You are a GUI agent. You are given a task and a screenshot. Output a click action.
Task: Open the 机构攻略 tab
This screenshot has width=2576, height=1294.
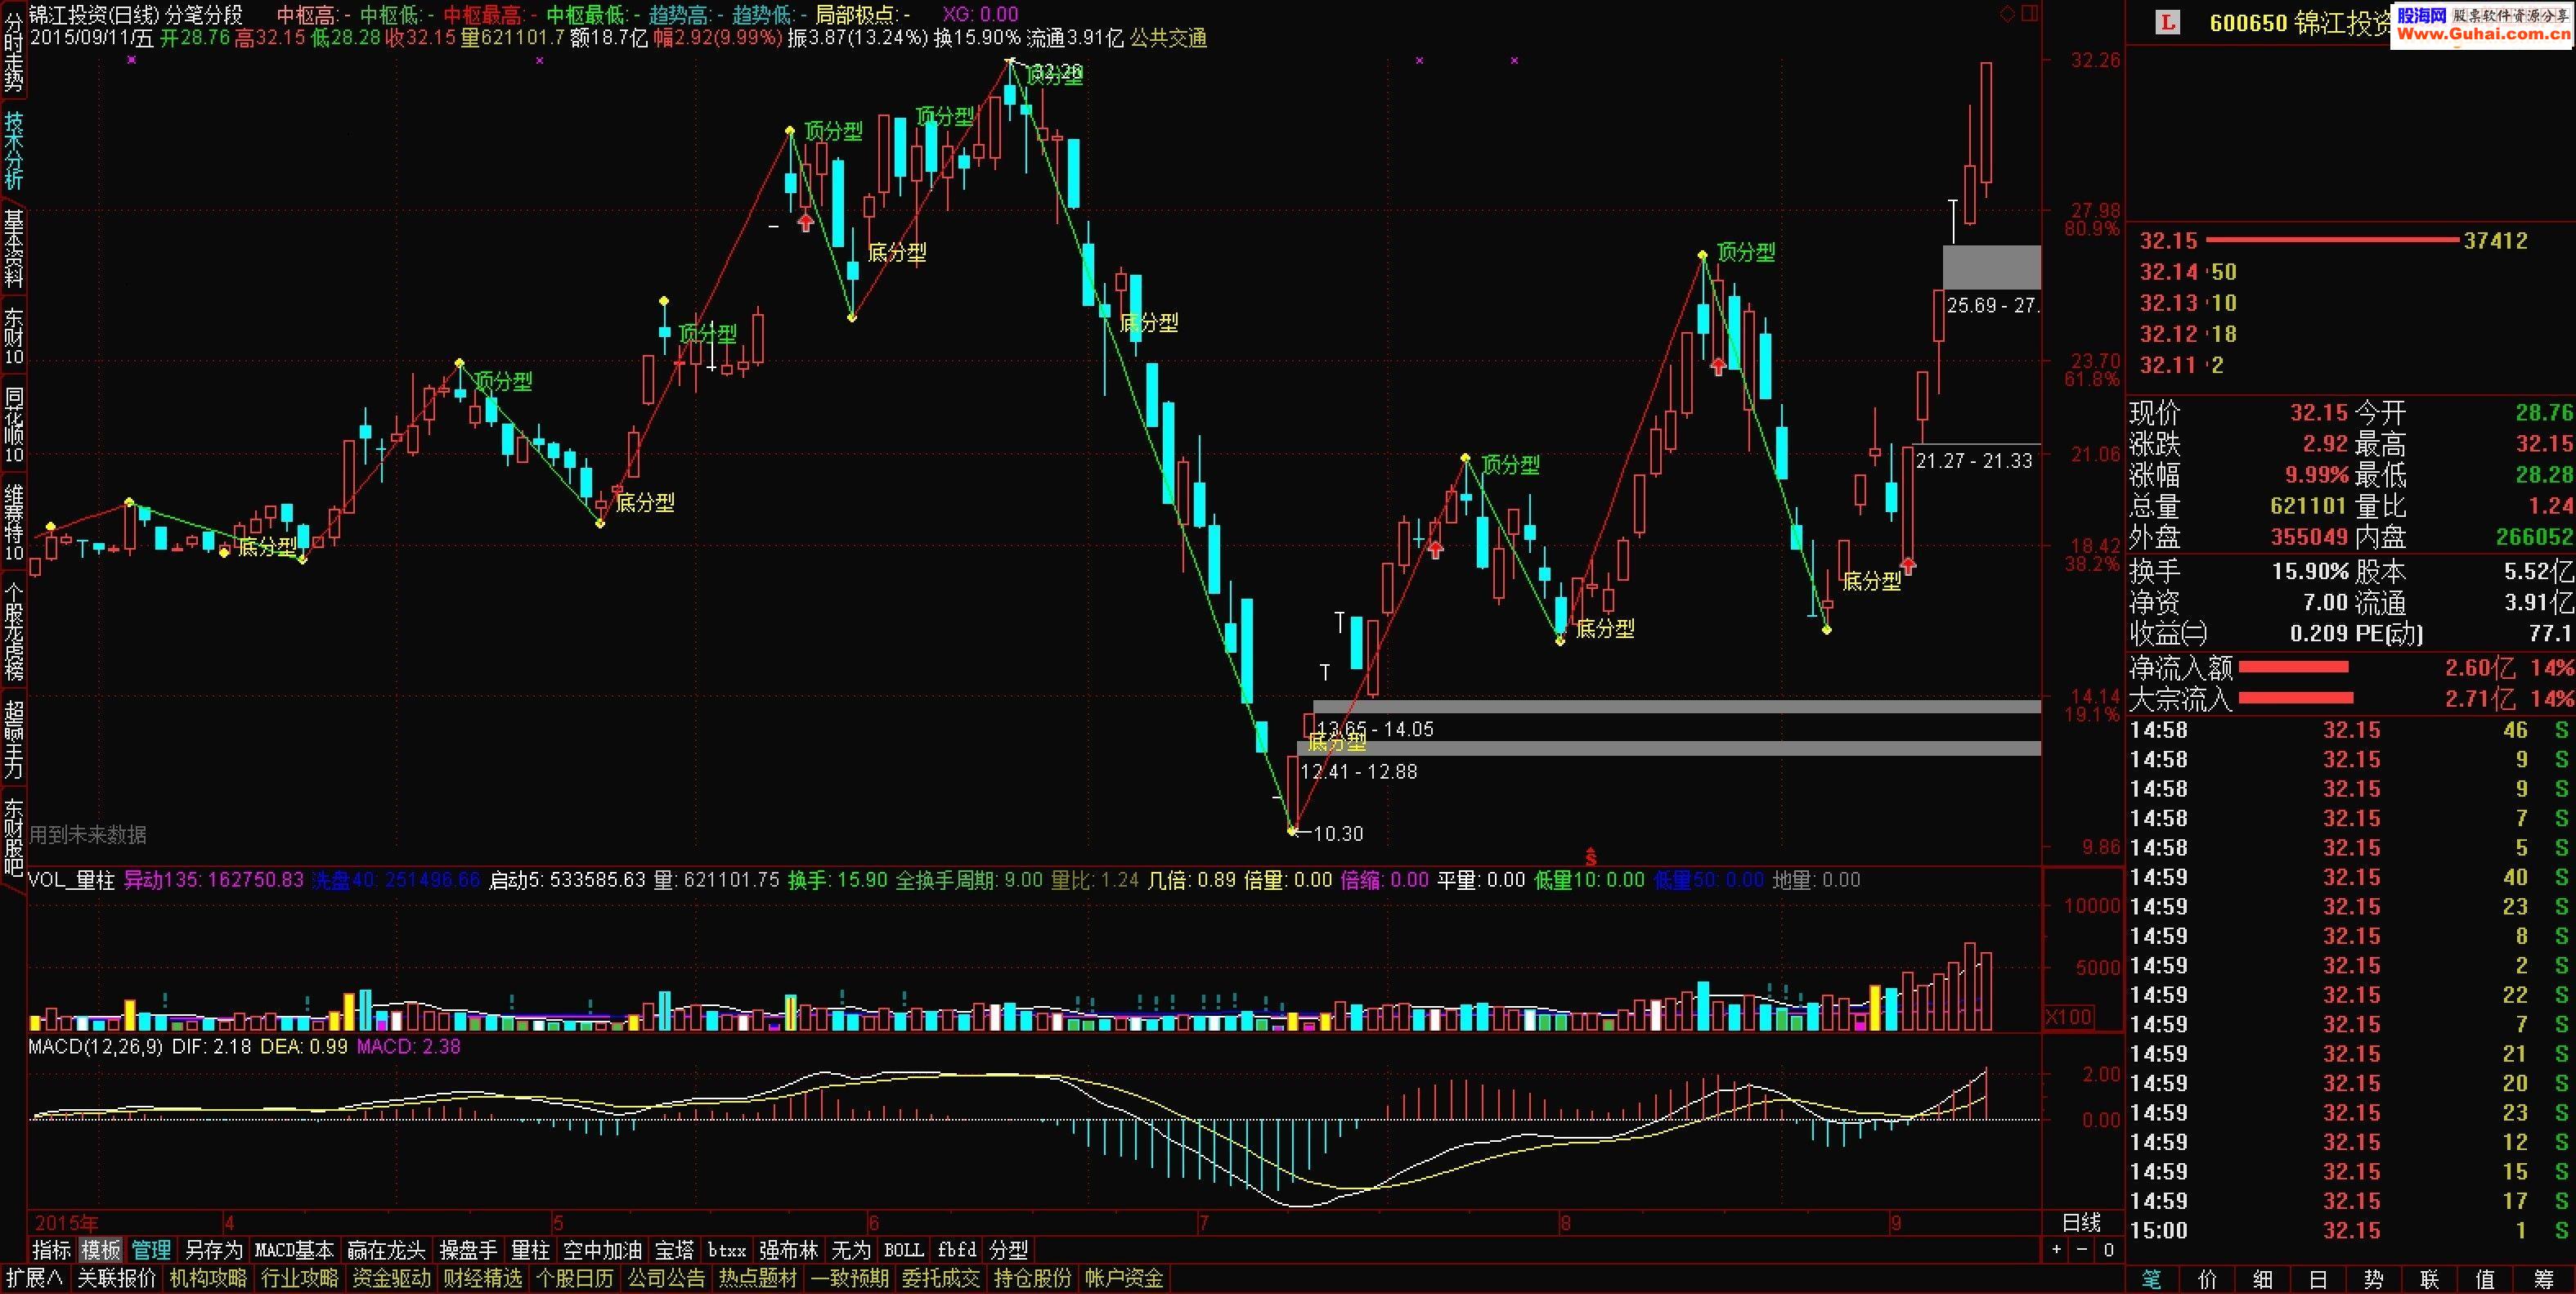click(208, 1278)
